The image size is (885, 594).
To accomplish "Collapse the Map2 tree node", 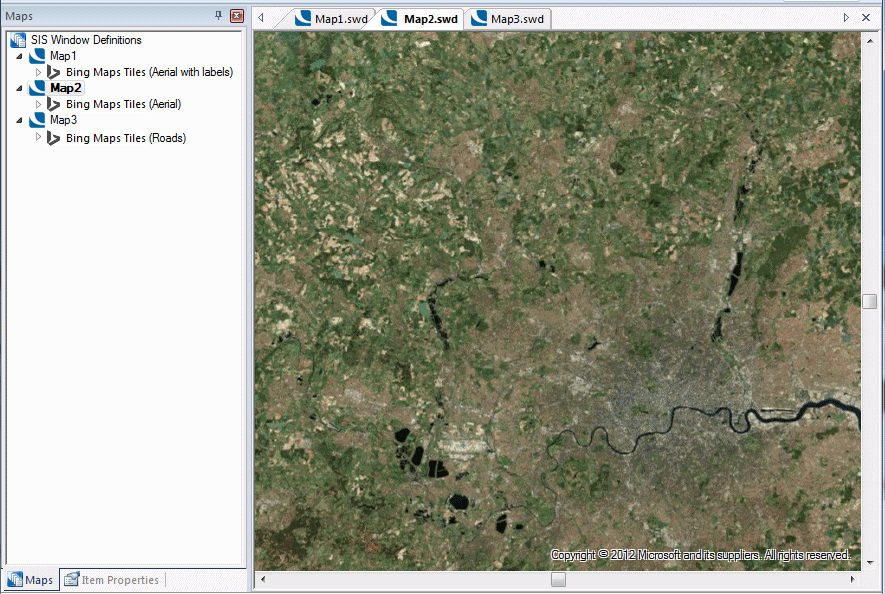I will coord(21,87).
